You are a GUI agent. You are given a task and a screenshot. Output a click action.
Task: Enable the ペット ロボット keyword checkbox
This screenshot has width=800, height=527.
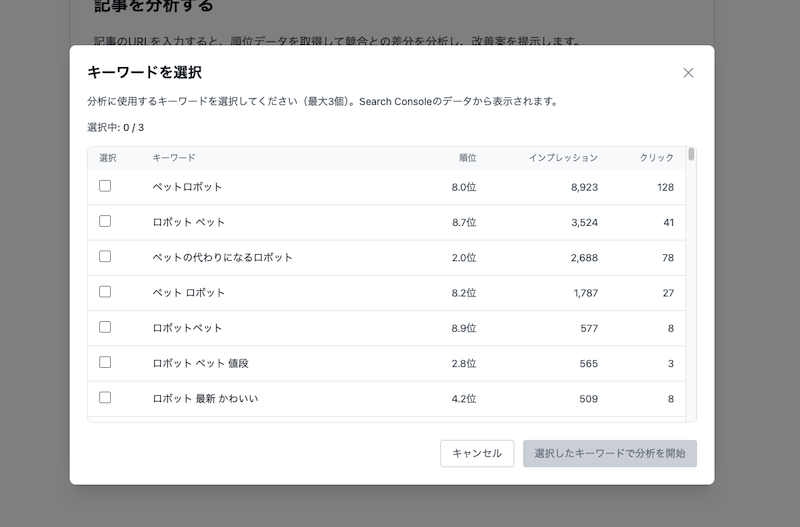pyautogui.click(x=105, y=292)
